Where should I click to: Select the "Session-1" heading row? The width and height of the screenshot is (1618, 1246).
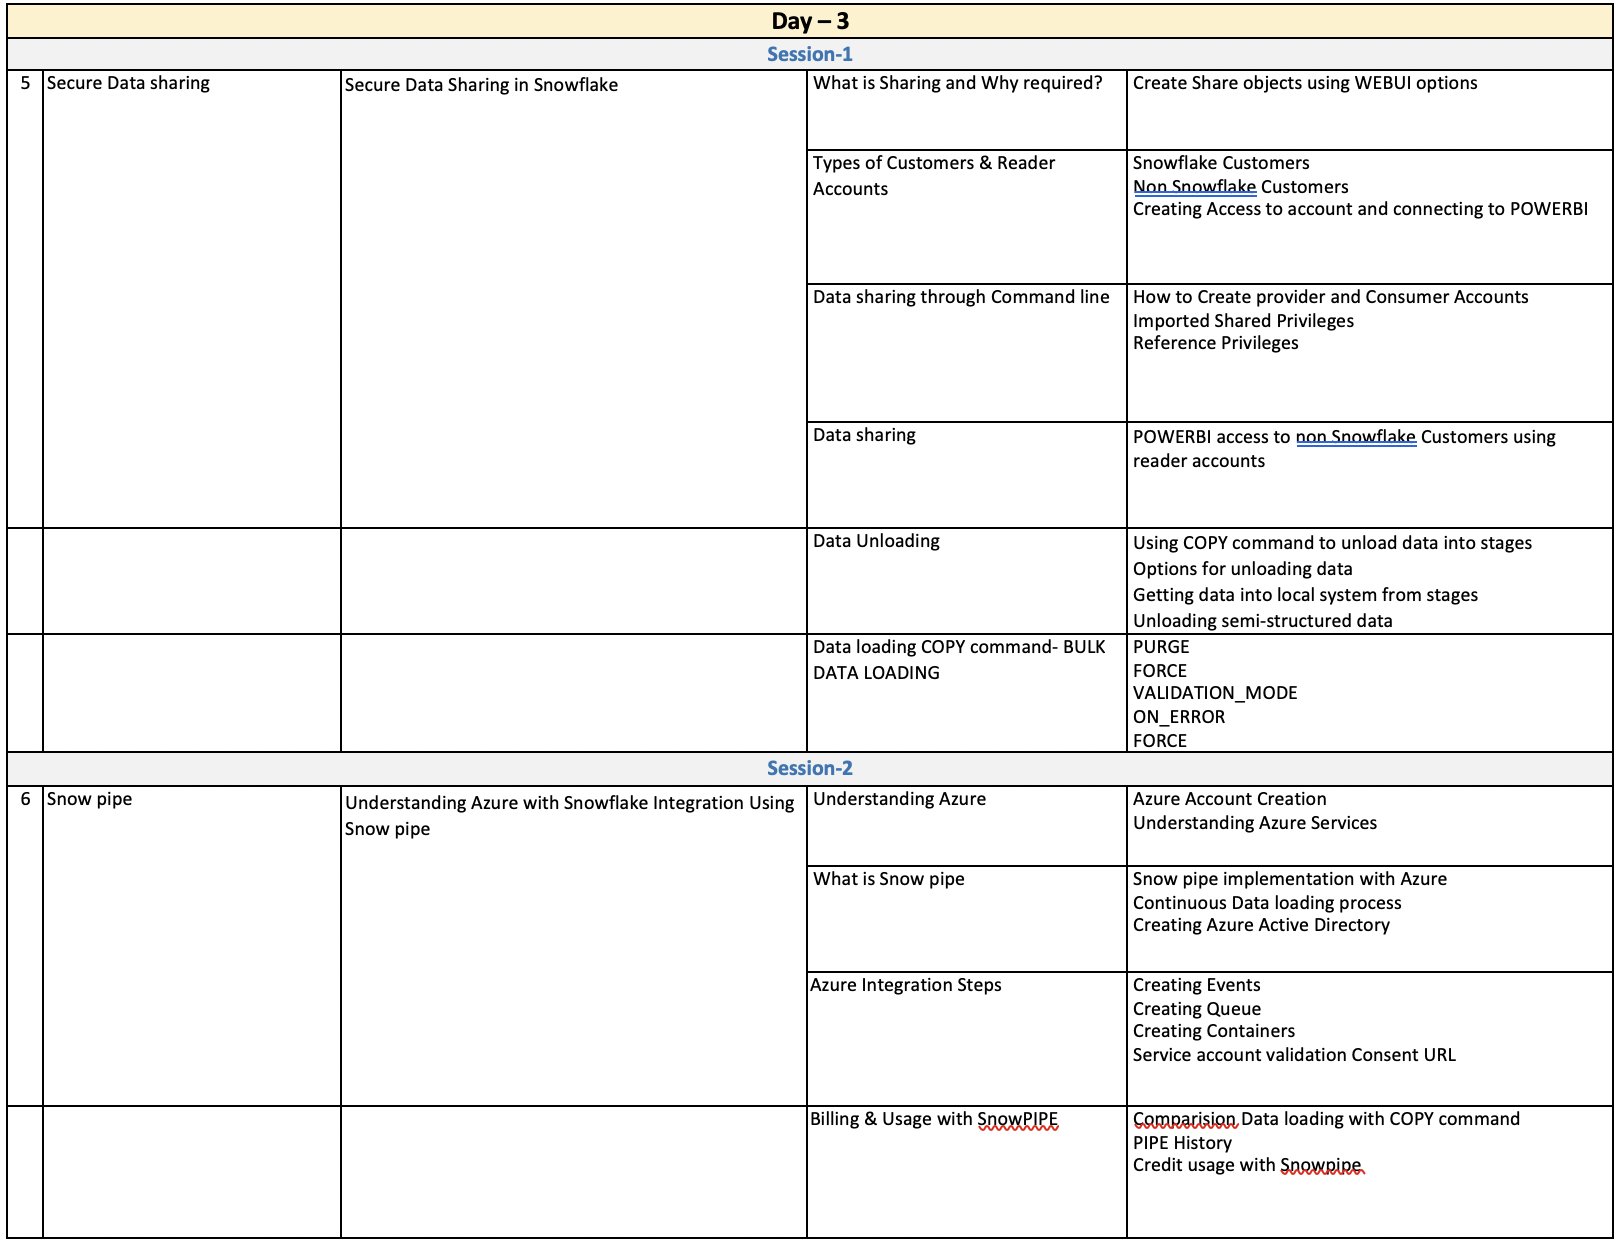click(809, 54)
